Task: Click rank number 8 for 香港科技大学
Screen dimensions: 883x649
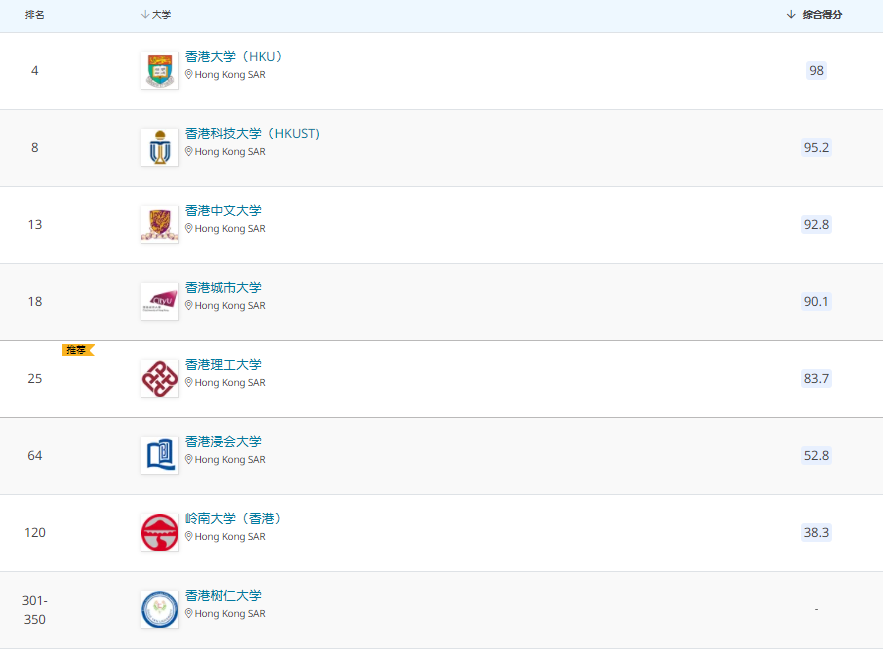Action: point(35,148)
